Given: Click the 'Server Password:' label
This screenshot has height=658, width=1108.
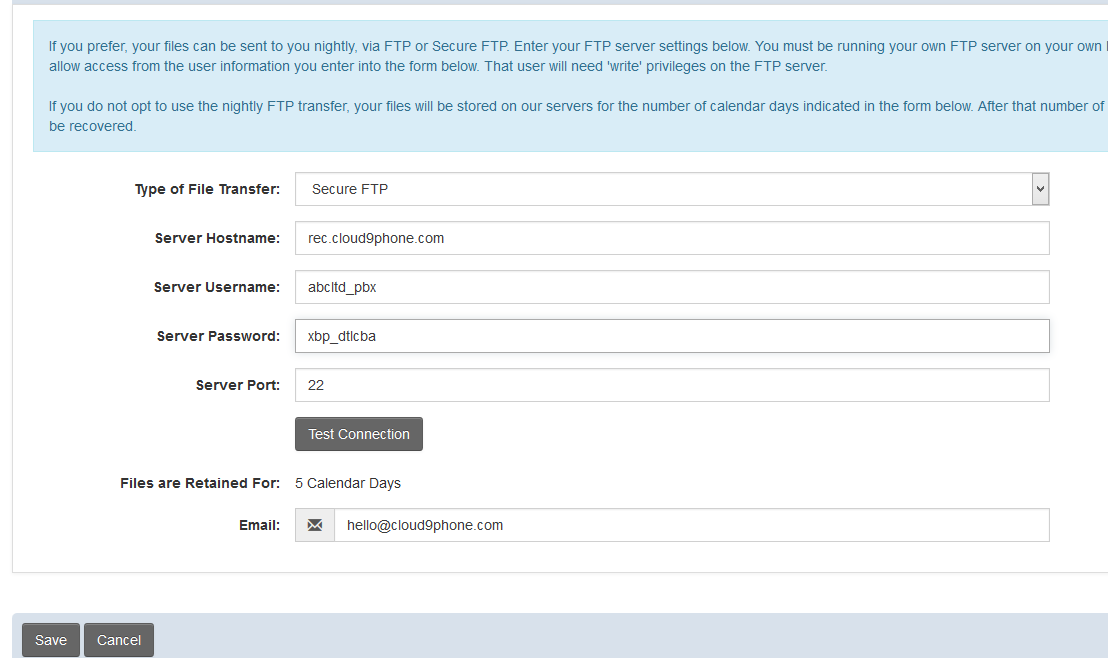Looking at the screenshot, I should 218,336.
